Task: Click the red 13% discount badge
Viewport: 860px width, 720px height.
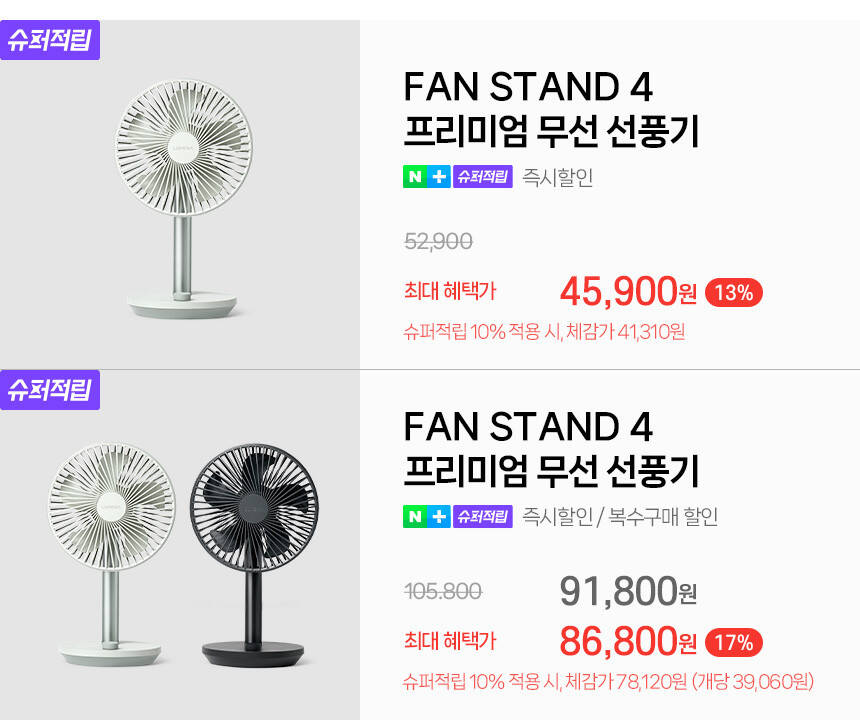Action: 735,293
